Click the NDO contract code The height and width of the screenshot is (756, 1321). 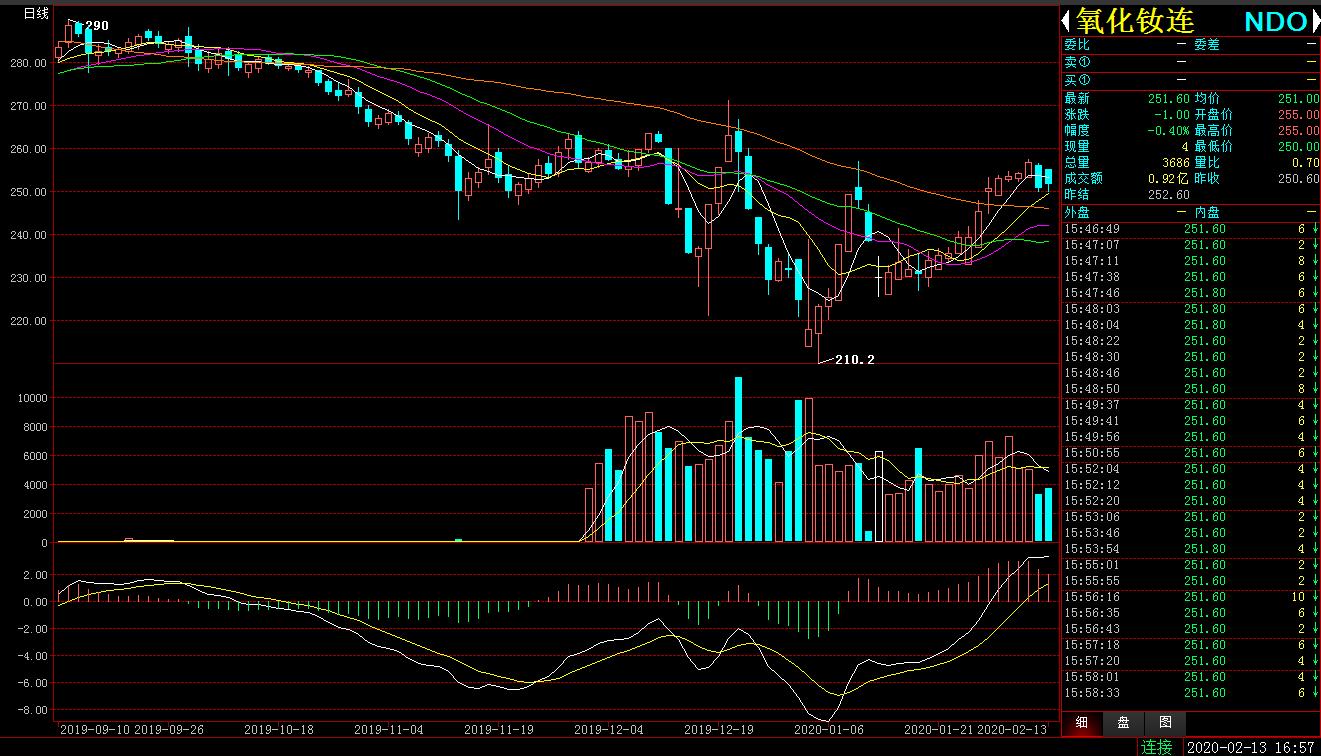[1275, 22]
